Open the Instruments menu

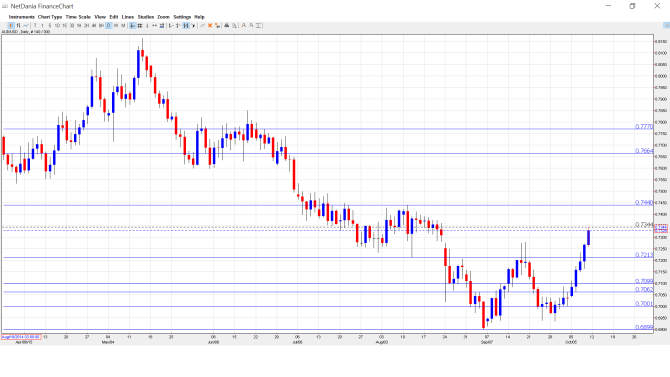coord(21,17)
